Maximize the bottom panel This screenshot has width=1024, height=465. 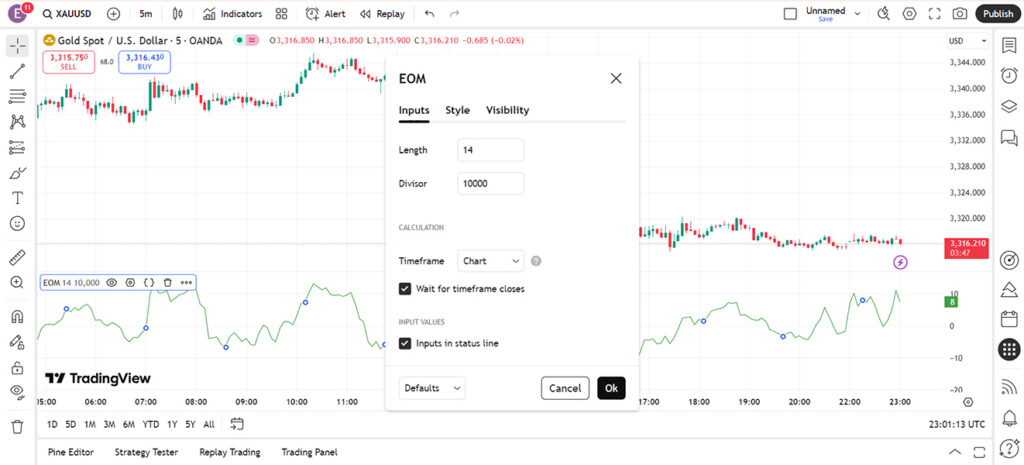[979, 452]
